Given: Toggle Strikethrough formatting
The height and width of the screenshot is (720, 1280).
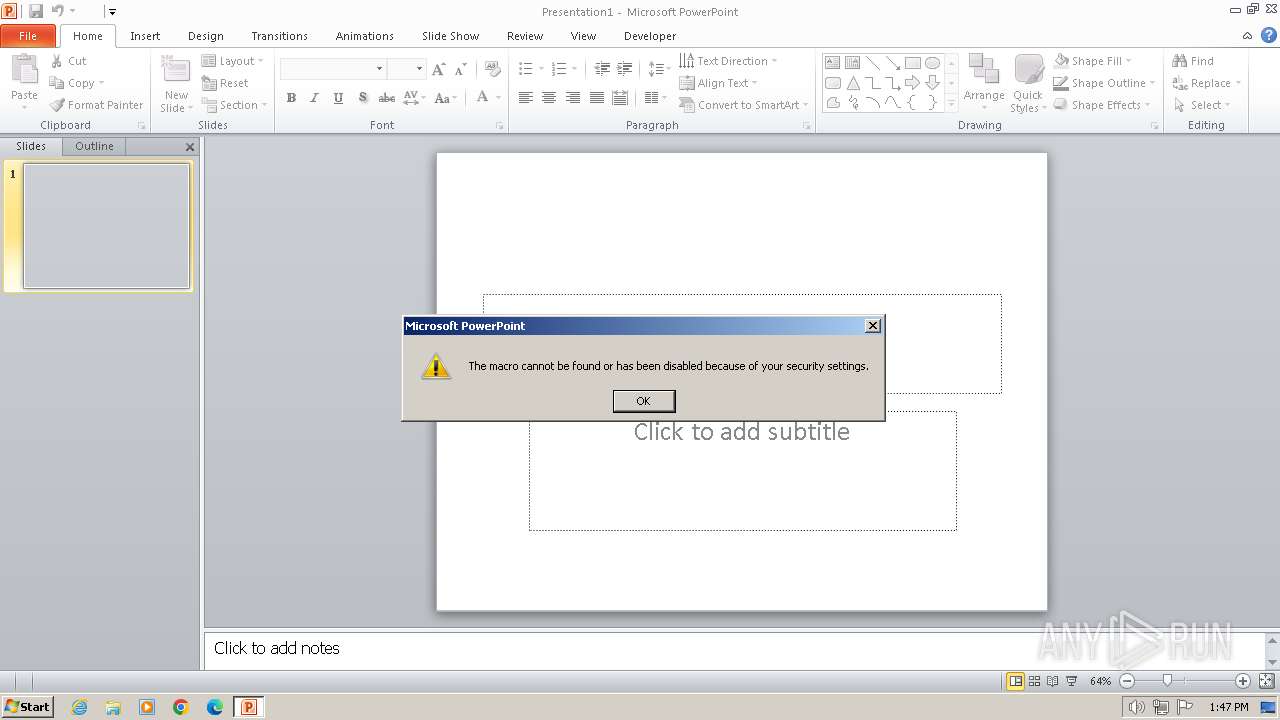Looking at the screenshot, I should tap(386, 98).
